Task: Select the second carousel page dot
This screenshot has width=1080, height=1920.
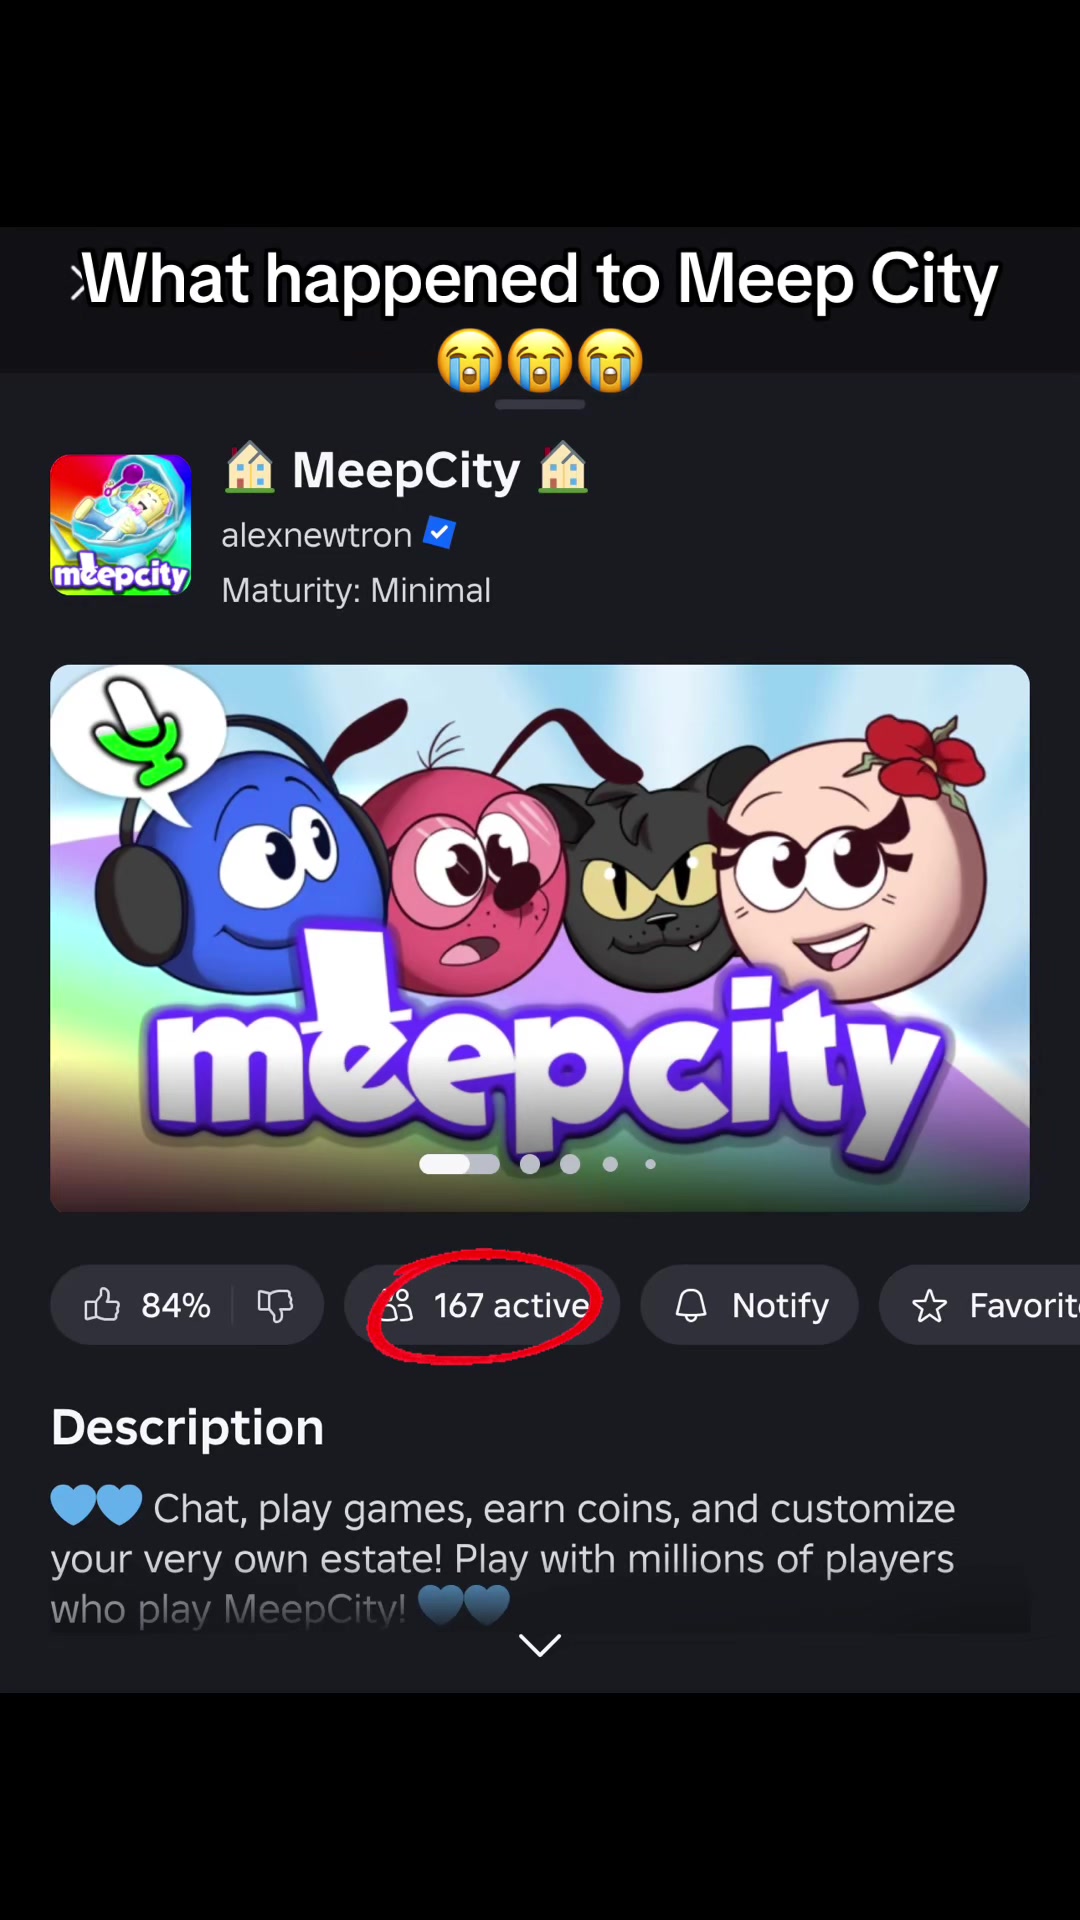Action: (x=530, y=1164)
